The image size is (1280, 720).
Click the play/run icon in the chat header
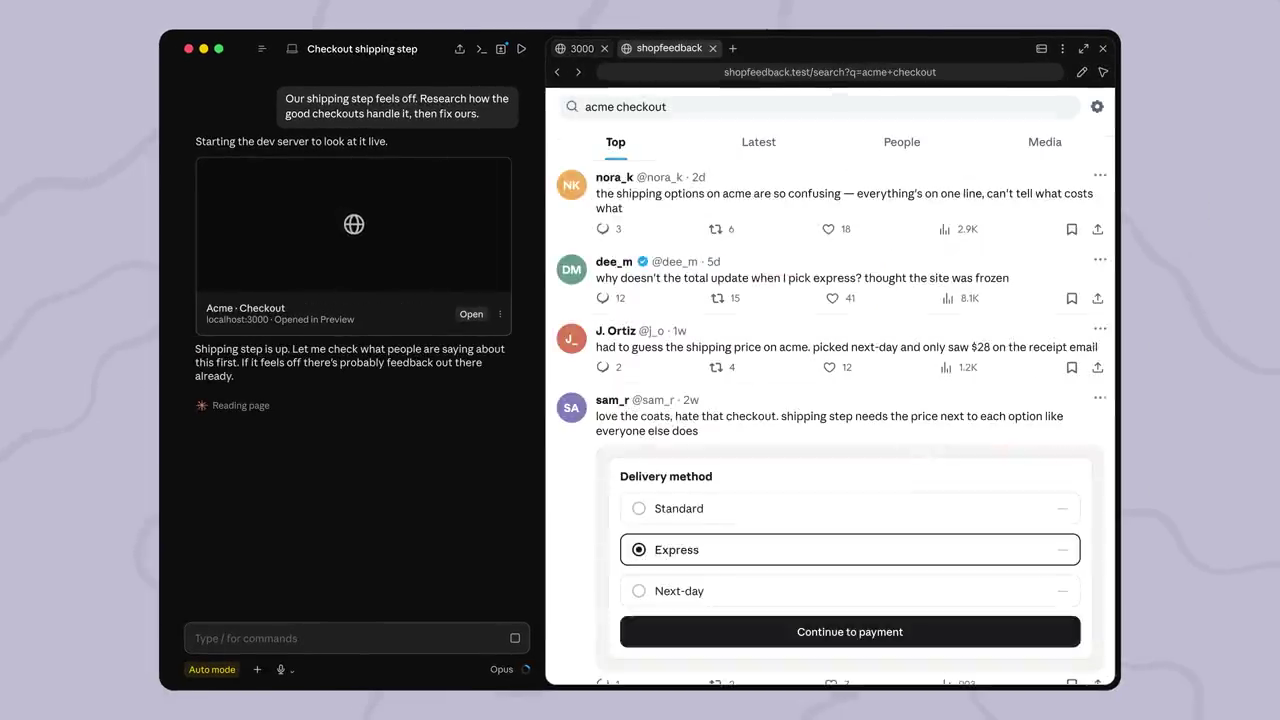521,49
